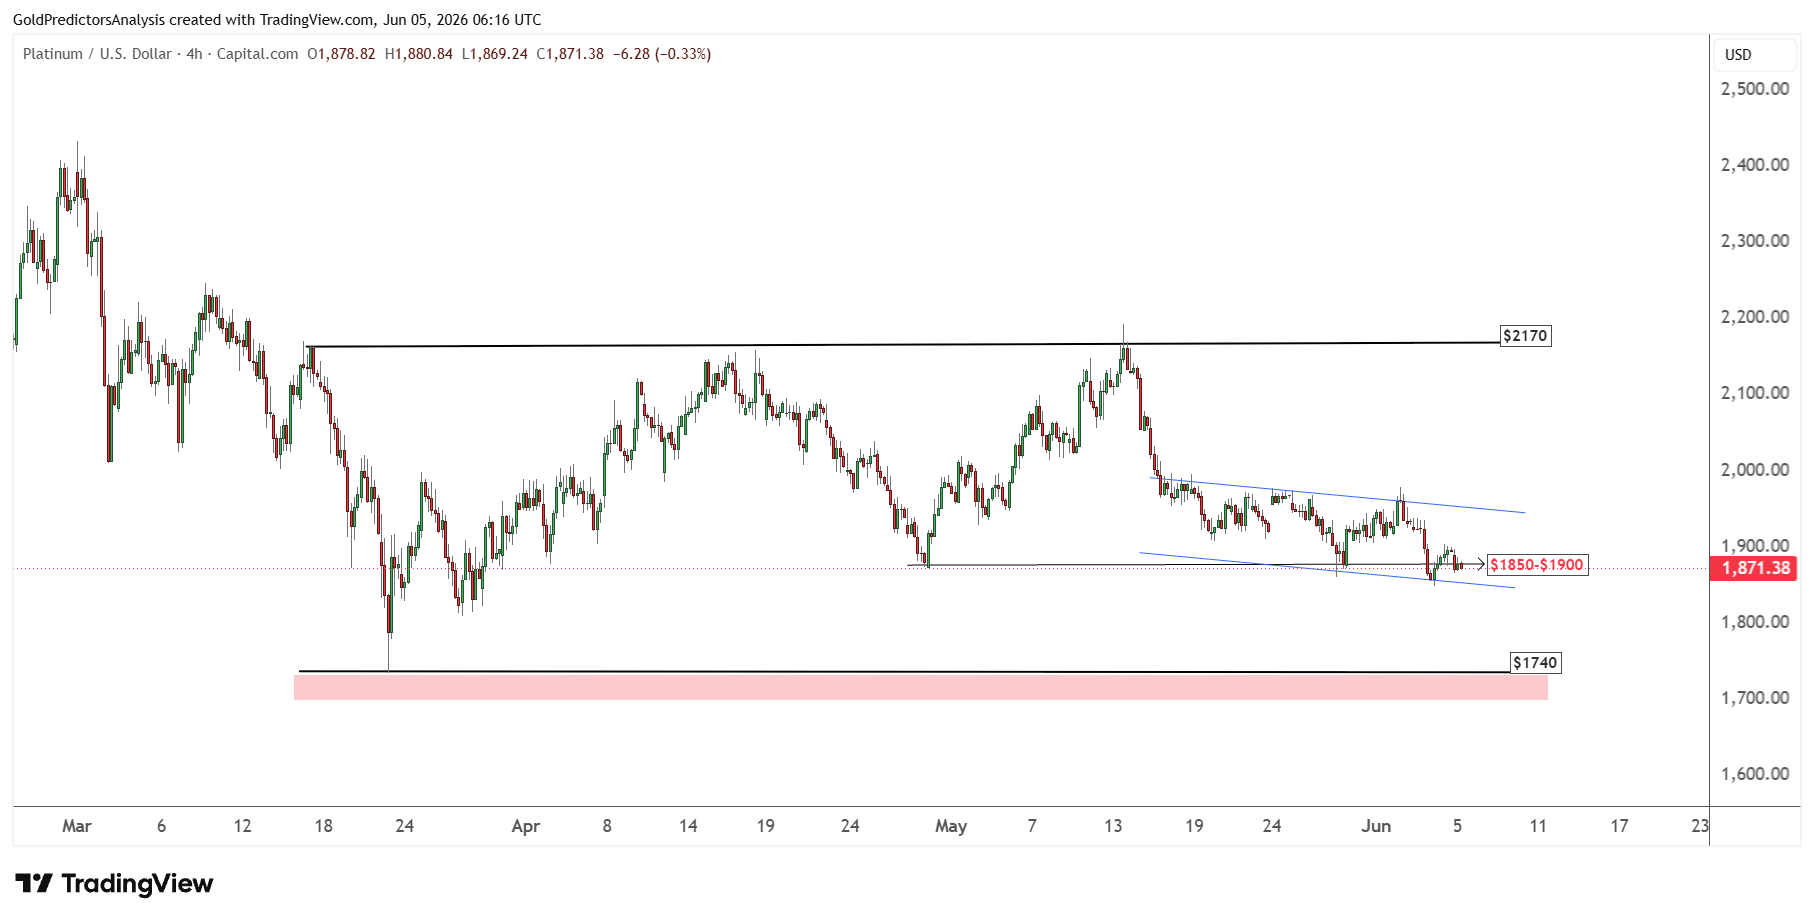Click Capital.com source in legend
Viewport: 1814px width, 921px height.
coord(257,54)
